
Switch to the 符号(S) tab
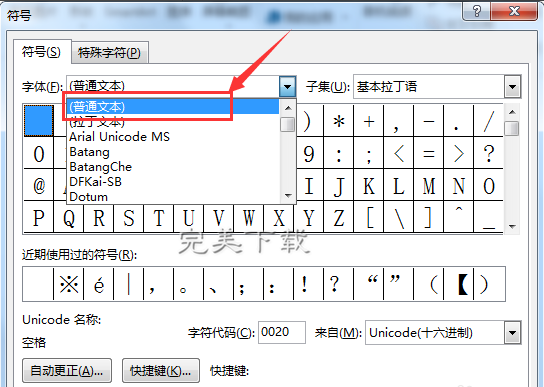click(x=42, y=52)
